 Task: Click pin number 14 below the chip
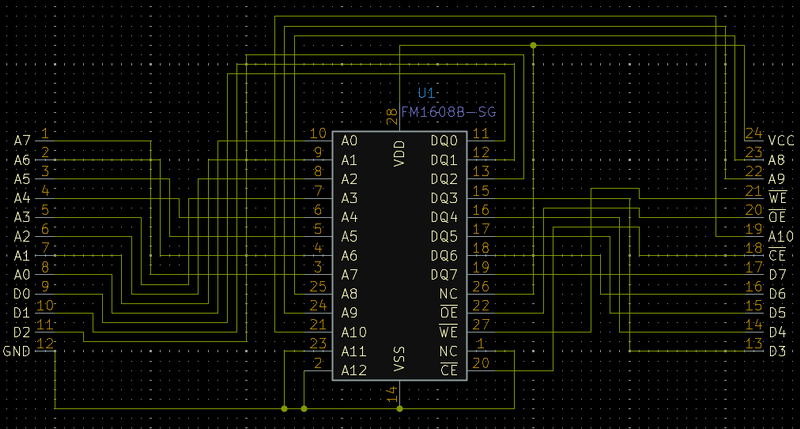tap(392, 394)
